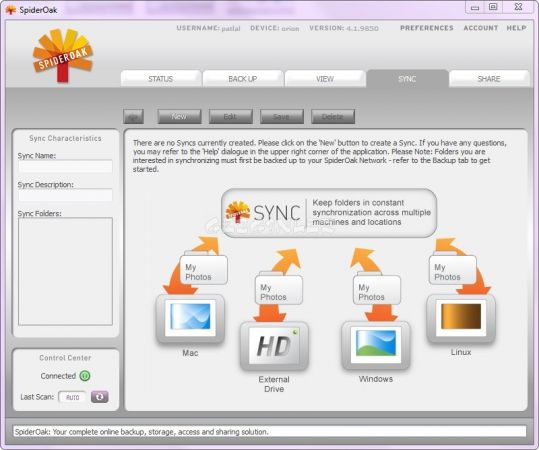Click the 'Mac' label under the monitor
The width and height of the screenshot is (539, 450).
pos(190,353)
